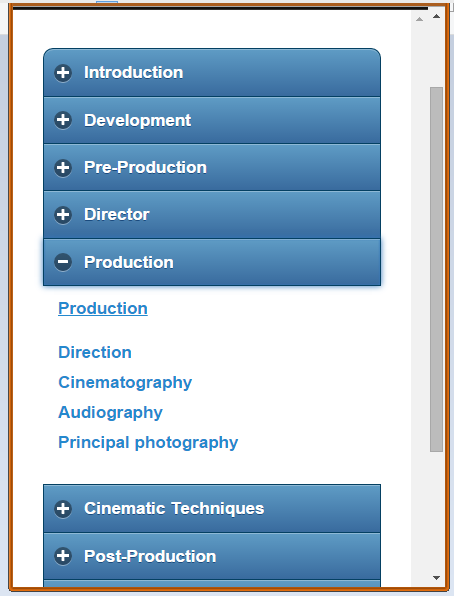The width and height of the screenshot is (454, 596).
Task: Expand the Introduction accordion section
Action: 212,73
